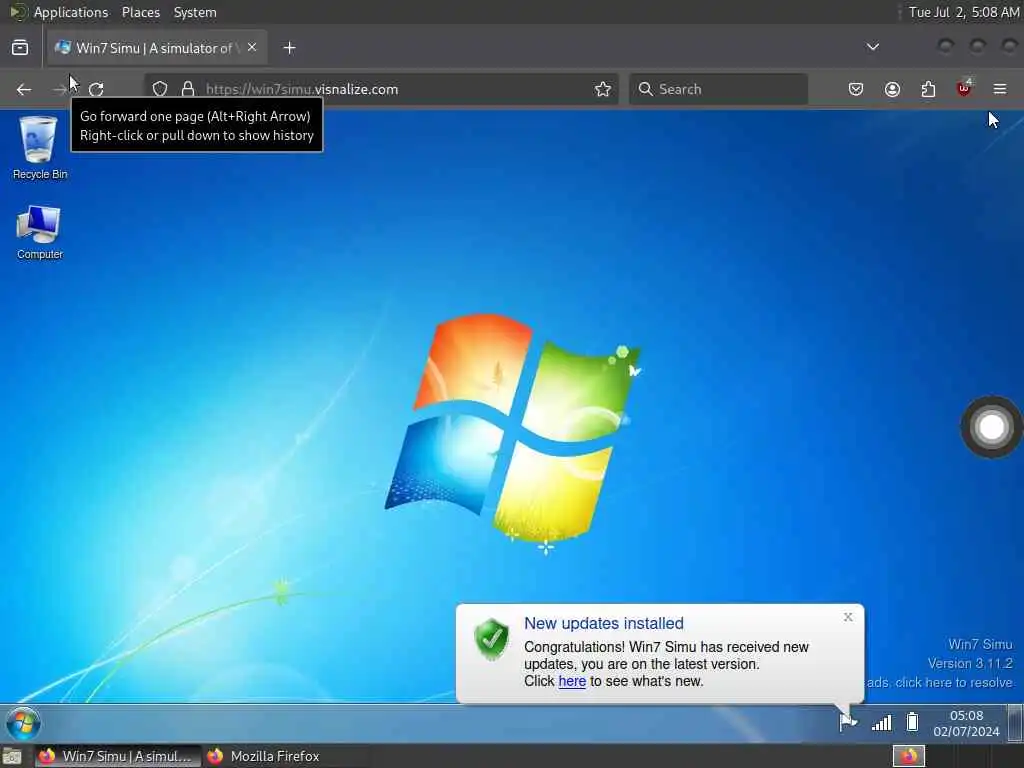Open the Windows 7 Start orb

tap(24, 724)
